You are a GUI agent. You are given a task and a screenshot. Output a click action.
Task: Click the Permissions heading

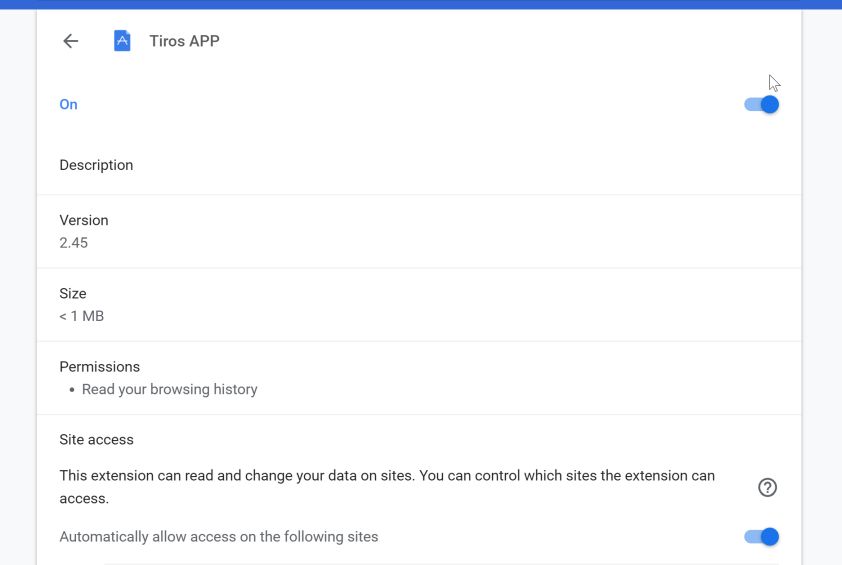coord(100,367)
